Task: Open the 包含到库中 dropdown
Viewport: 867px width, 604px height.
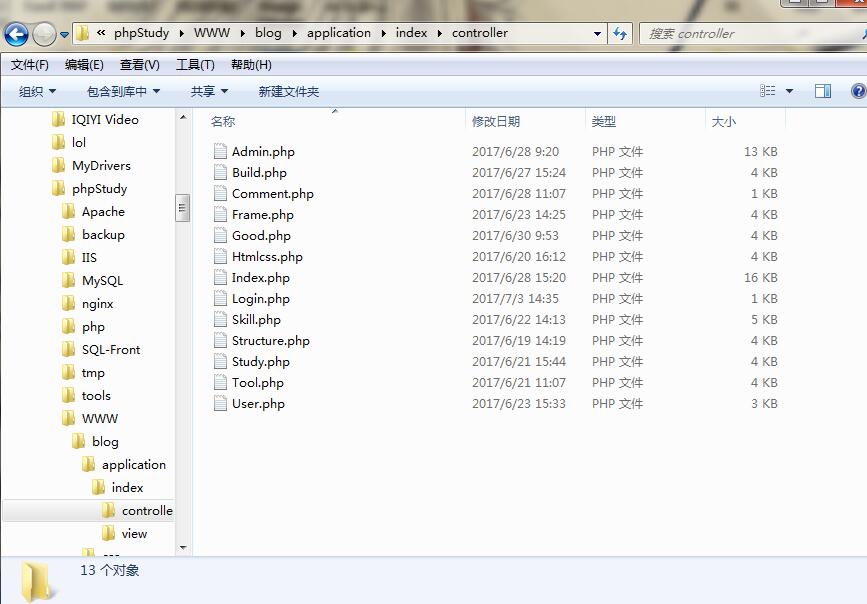Action: point(123,92)
